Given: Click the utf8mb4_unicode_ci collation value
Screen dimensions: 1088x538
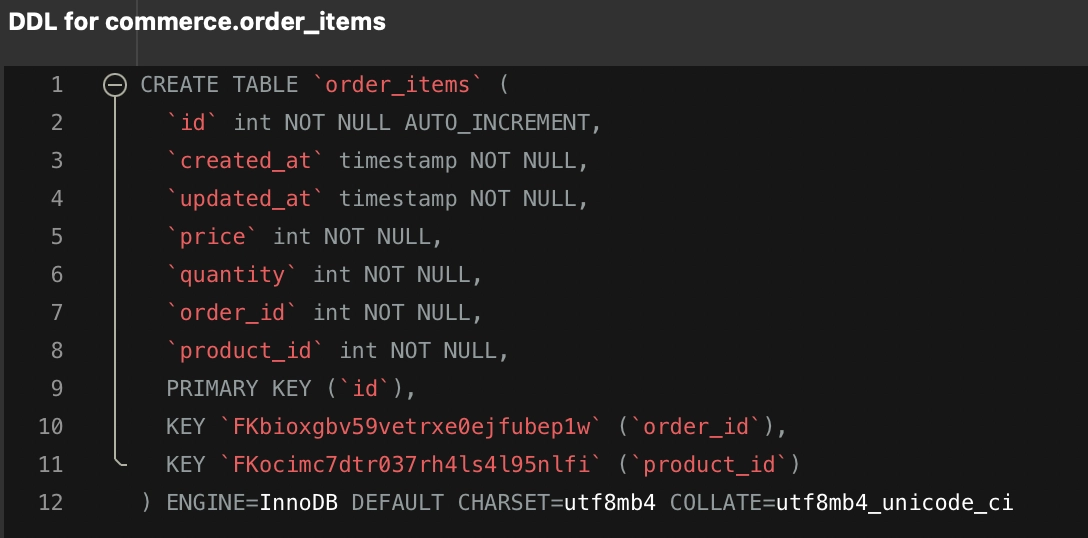Looking at the screenshot, I should [x=894, y=503].
